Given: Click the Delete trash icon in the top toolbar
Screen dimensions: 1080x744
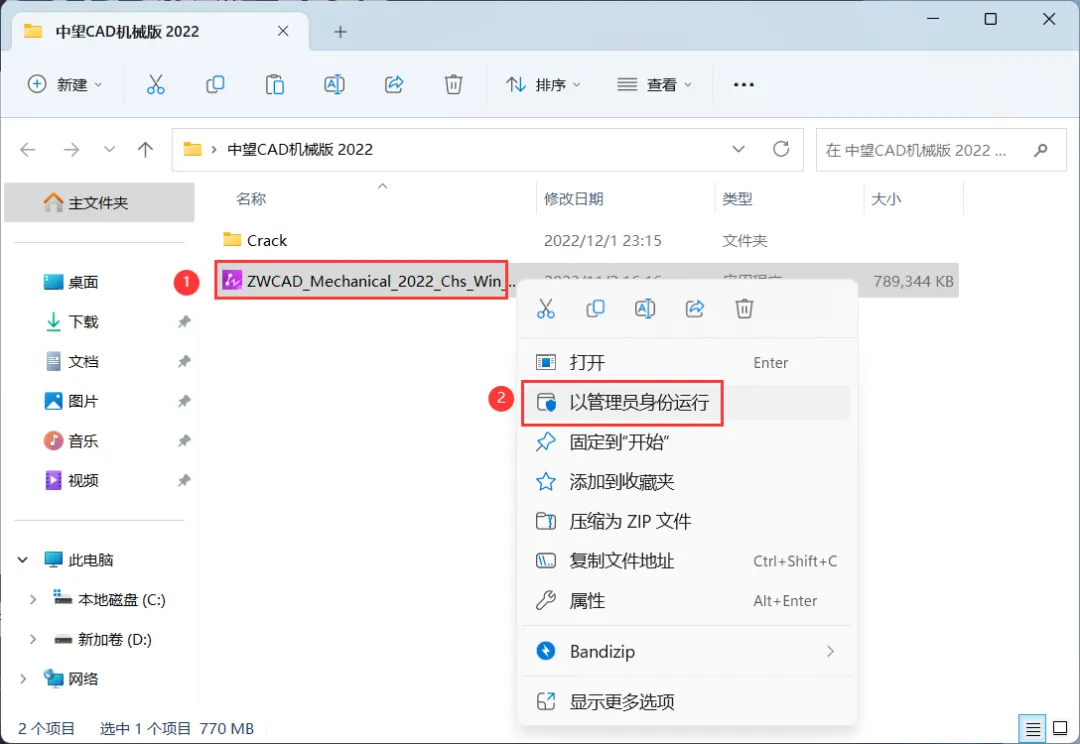Looking at the screenshot, I should tap(453, 85).
